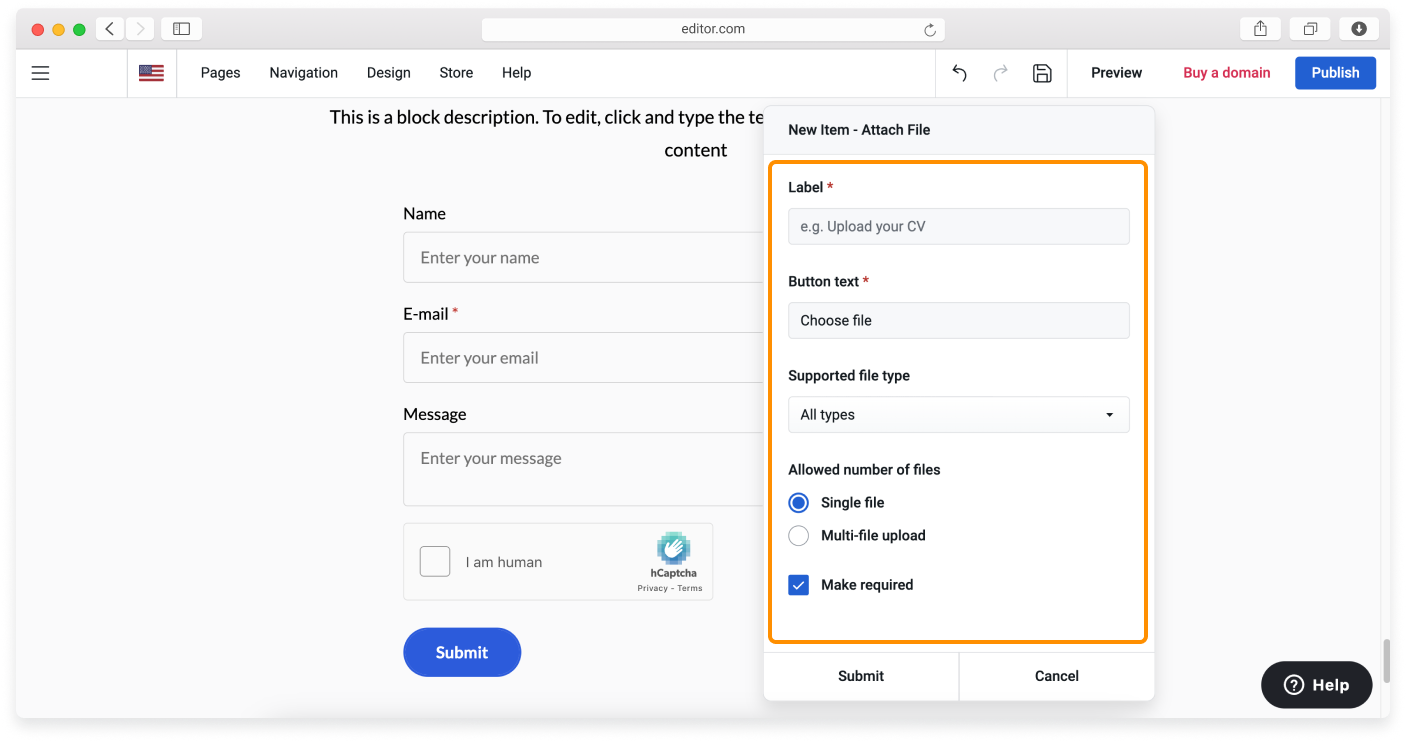Click the US flag language icon
The height and width of the screenshot is (742, 1406).
[x=151, y=73]
